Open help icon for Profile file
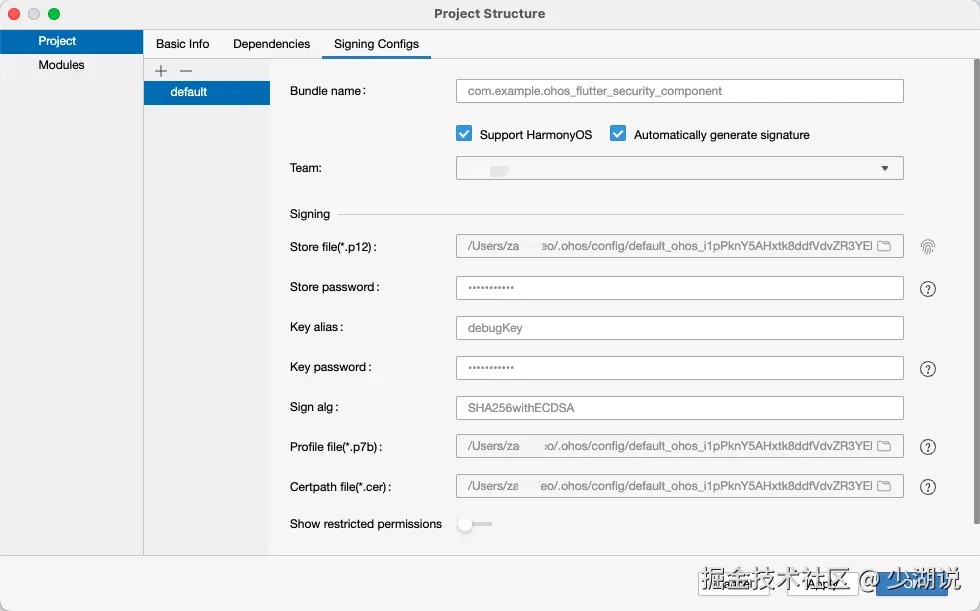Viewport: 980px width, 611px height. [928, 447]
